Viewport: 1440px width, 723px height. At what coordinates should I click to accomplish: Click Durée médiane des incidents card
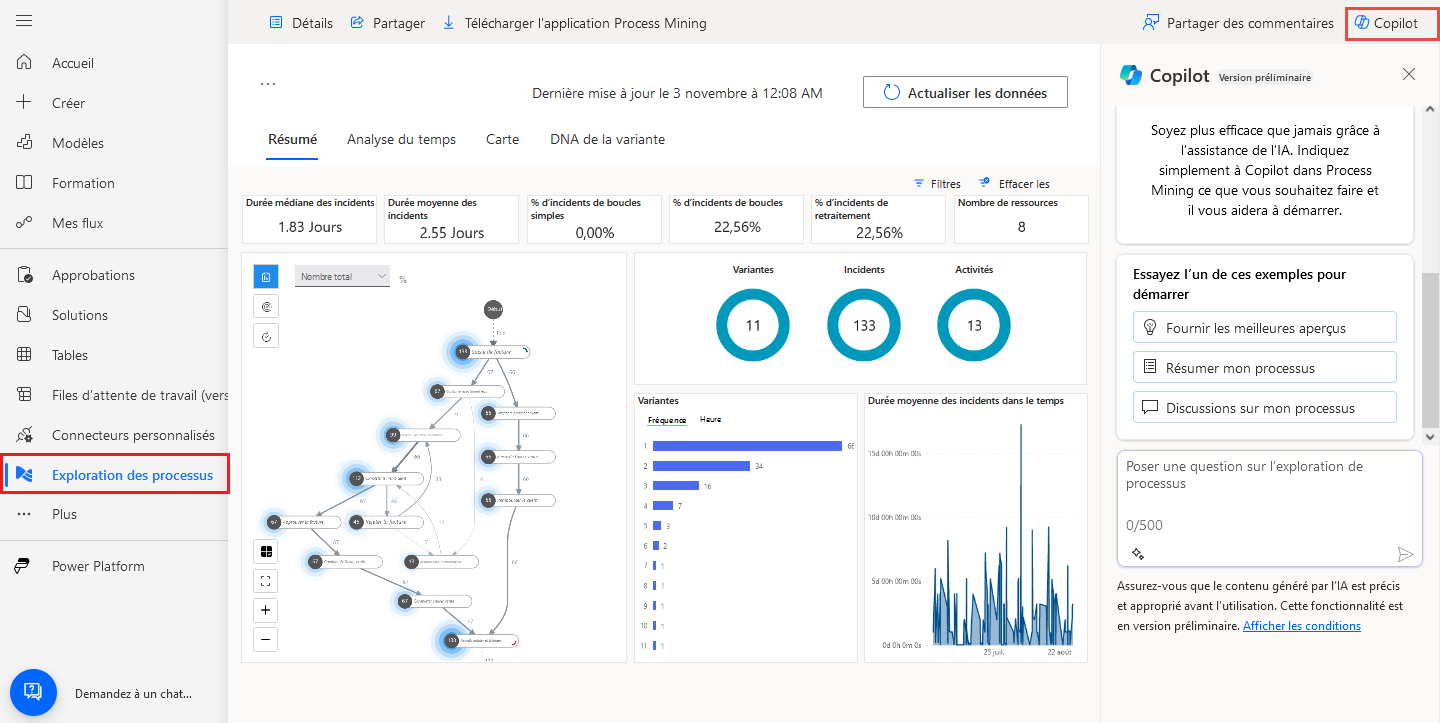pos(310,219)
